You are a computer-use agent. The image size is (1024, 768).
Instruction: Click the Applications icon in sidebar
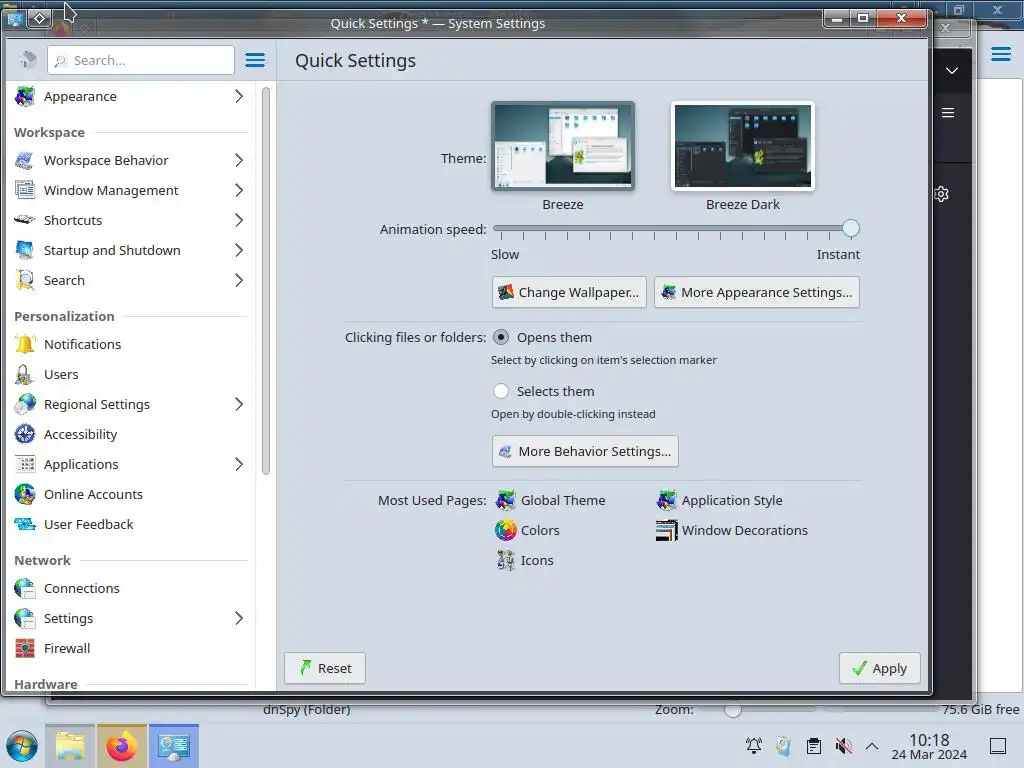tap(25, 464)
